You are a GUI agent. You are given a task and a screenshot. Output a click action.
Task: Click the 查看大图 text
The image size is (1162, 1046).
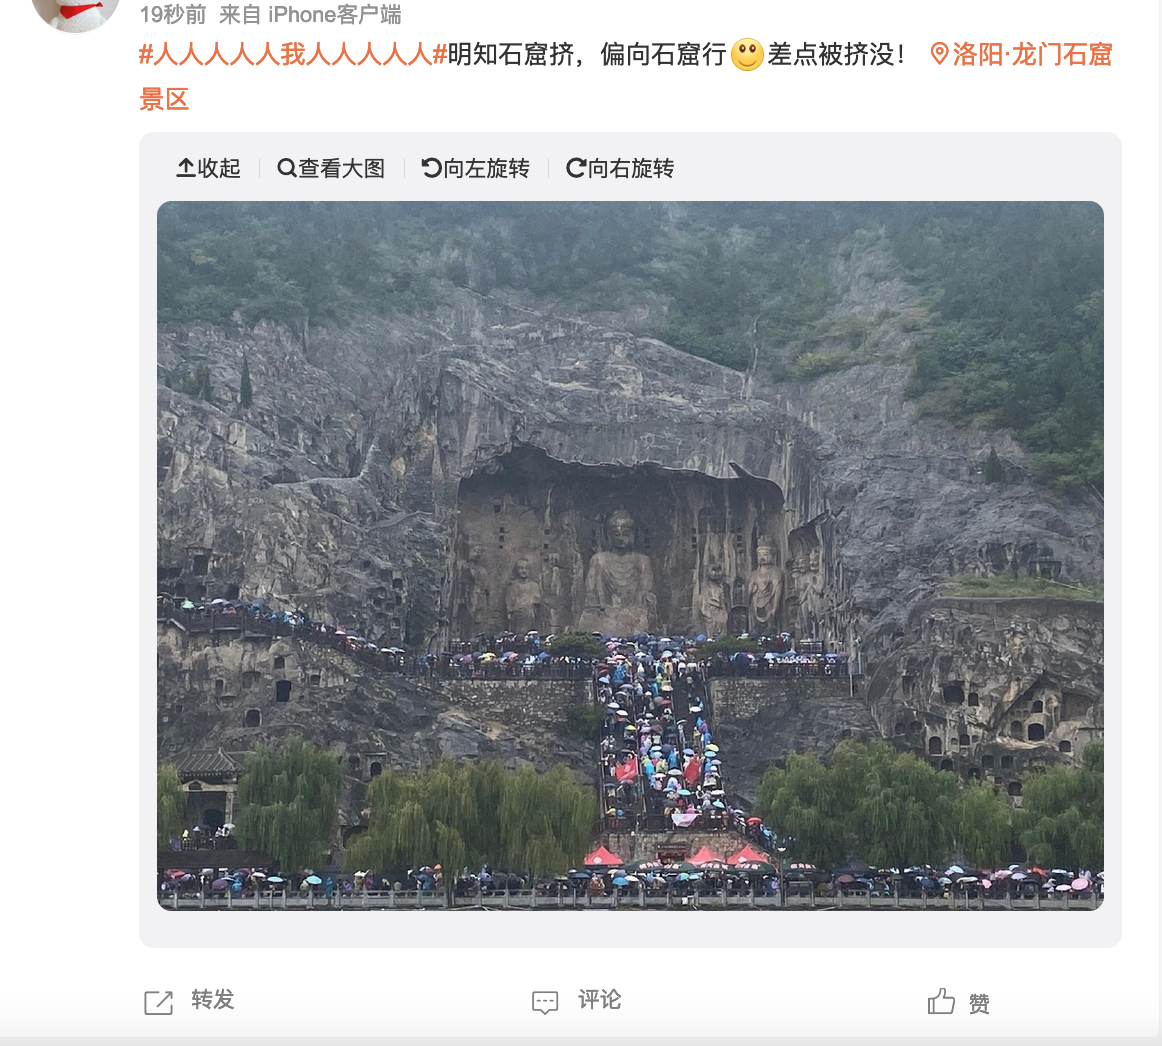tap(342, 168)
